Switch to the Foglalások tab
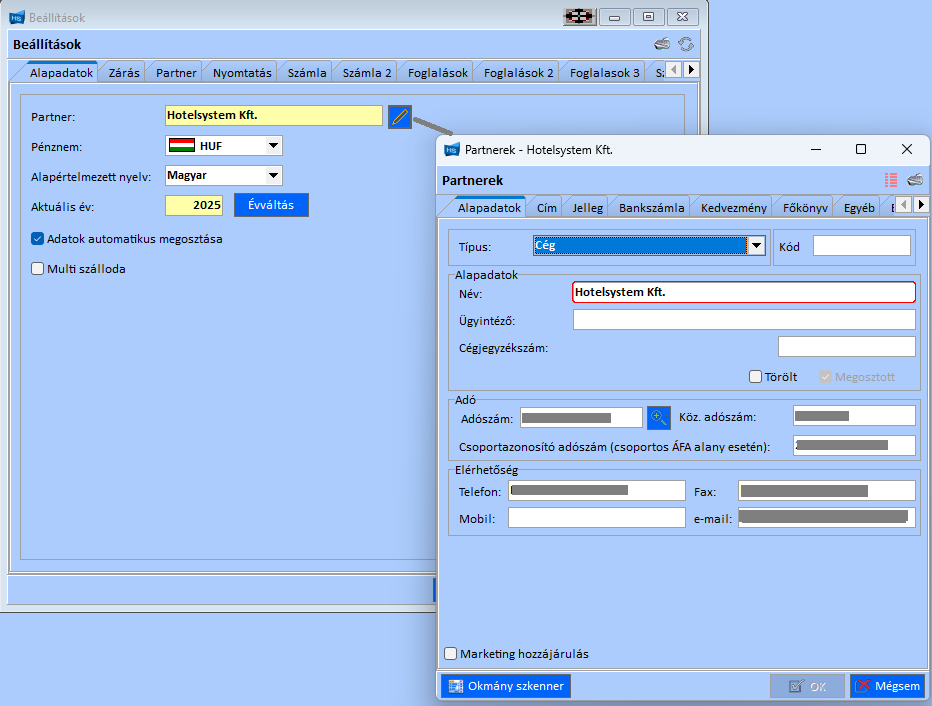This screenshot has height=706, width=932. 437,73
